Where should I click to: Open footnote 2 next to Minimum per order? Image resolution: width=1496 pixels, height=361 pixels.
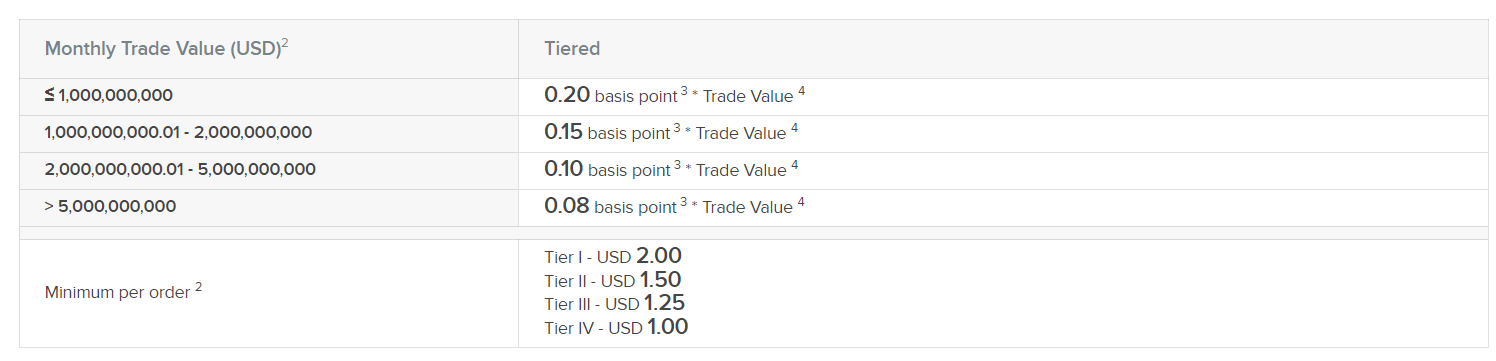point(198,287)
